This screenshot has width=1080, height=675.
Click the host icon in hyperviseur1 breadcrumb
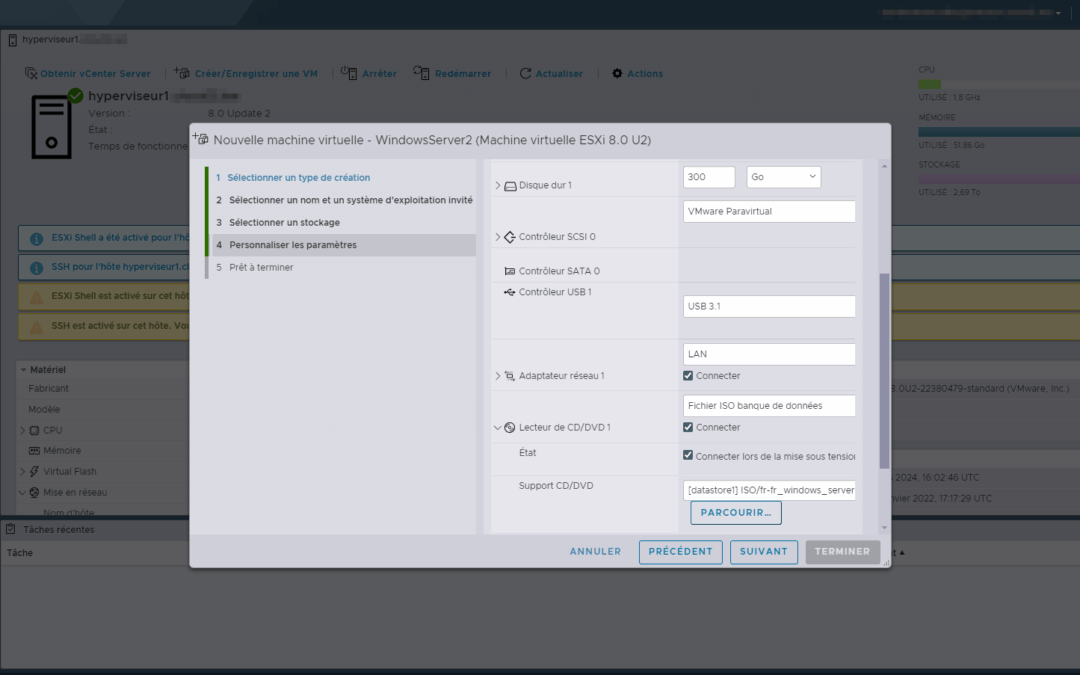tap(12, 41)
